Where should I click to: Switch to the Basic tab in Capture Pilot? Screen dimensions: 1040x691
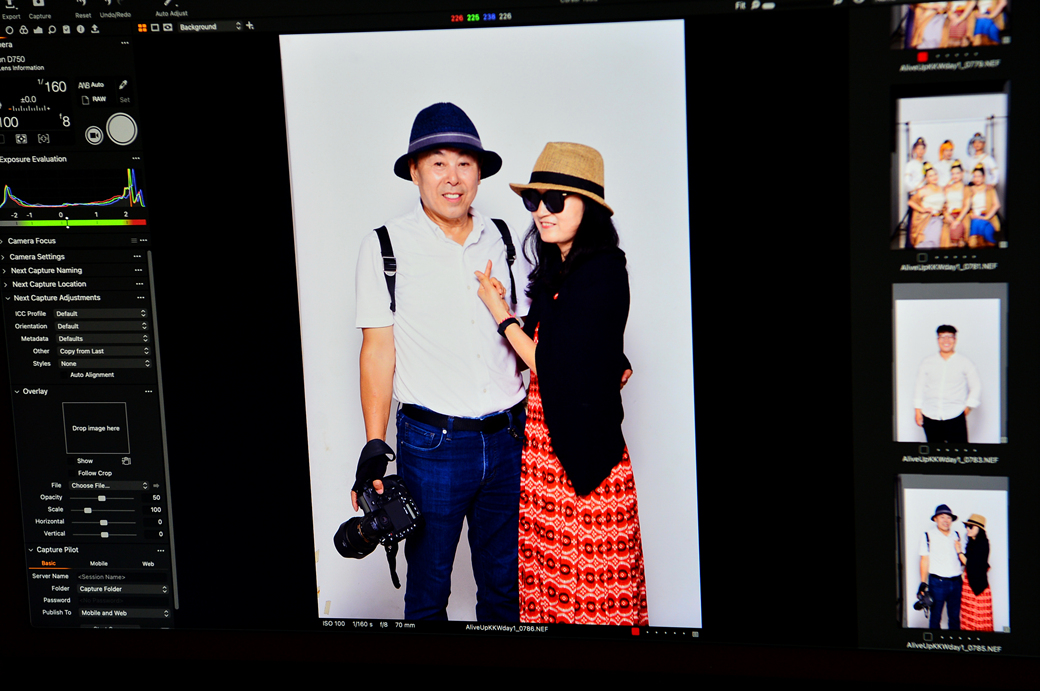[x=48, y=563]
